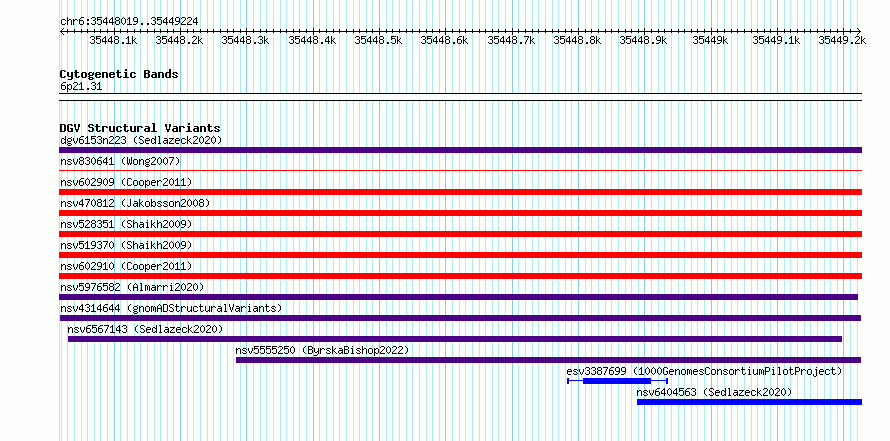Select the purple nsv5555250 variant bar
The width and height of the screenshot is (890, 441).
coord(548,360)
